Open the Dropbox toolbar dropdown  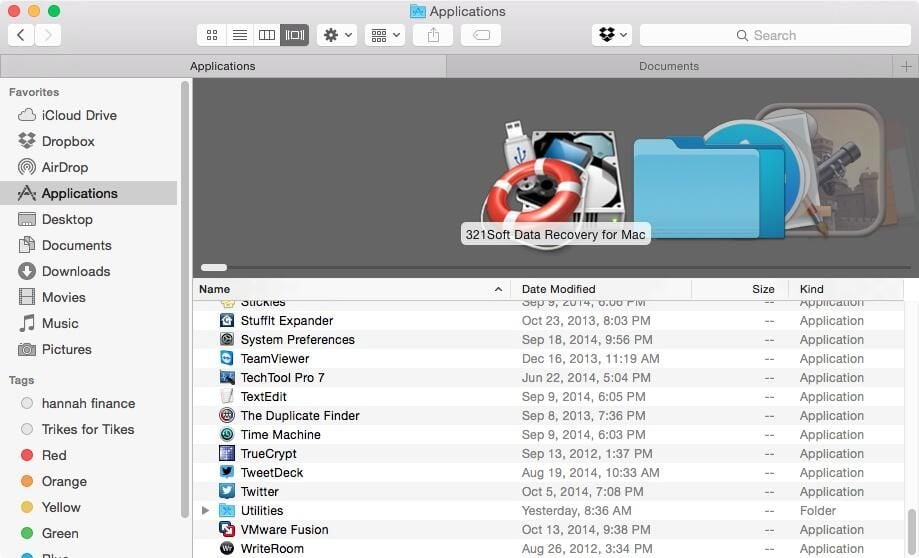[612, 35]
